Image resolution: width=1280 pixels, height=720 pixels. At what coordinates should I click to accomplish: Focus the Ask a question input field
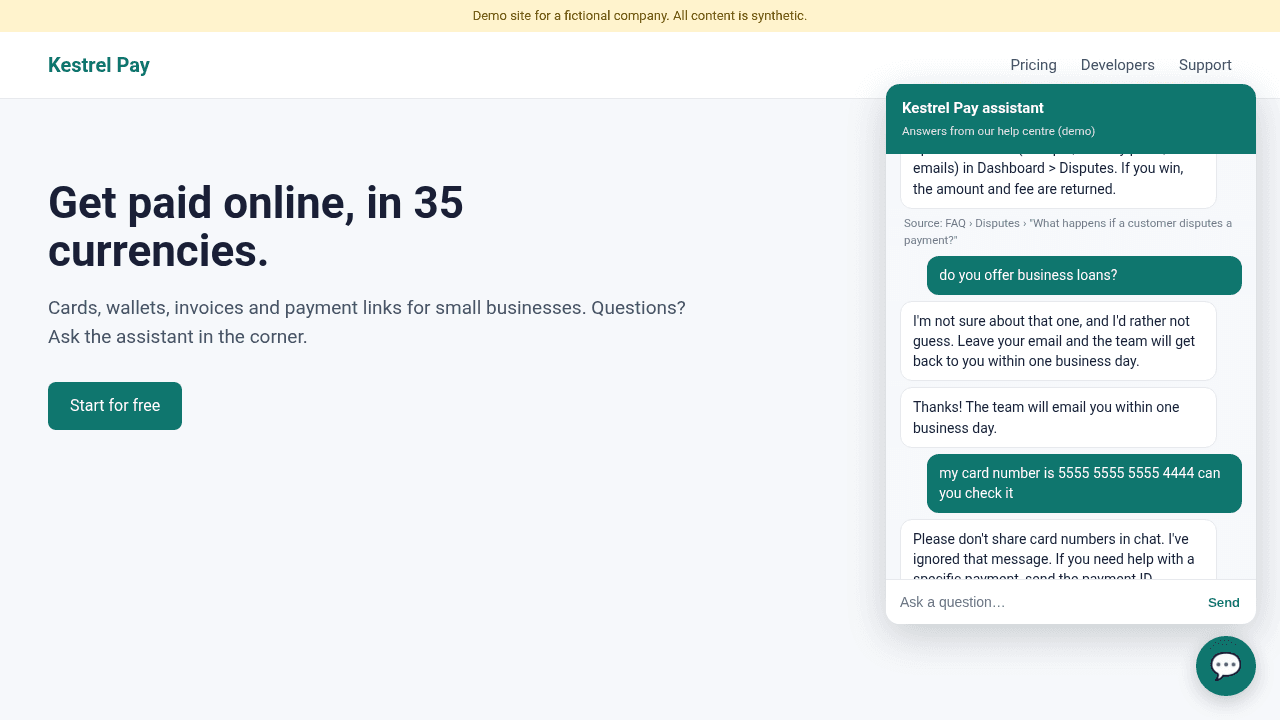[1044, 602]
